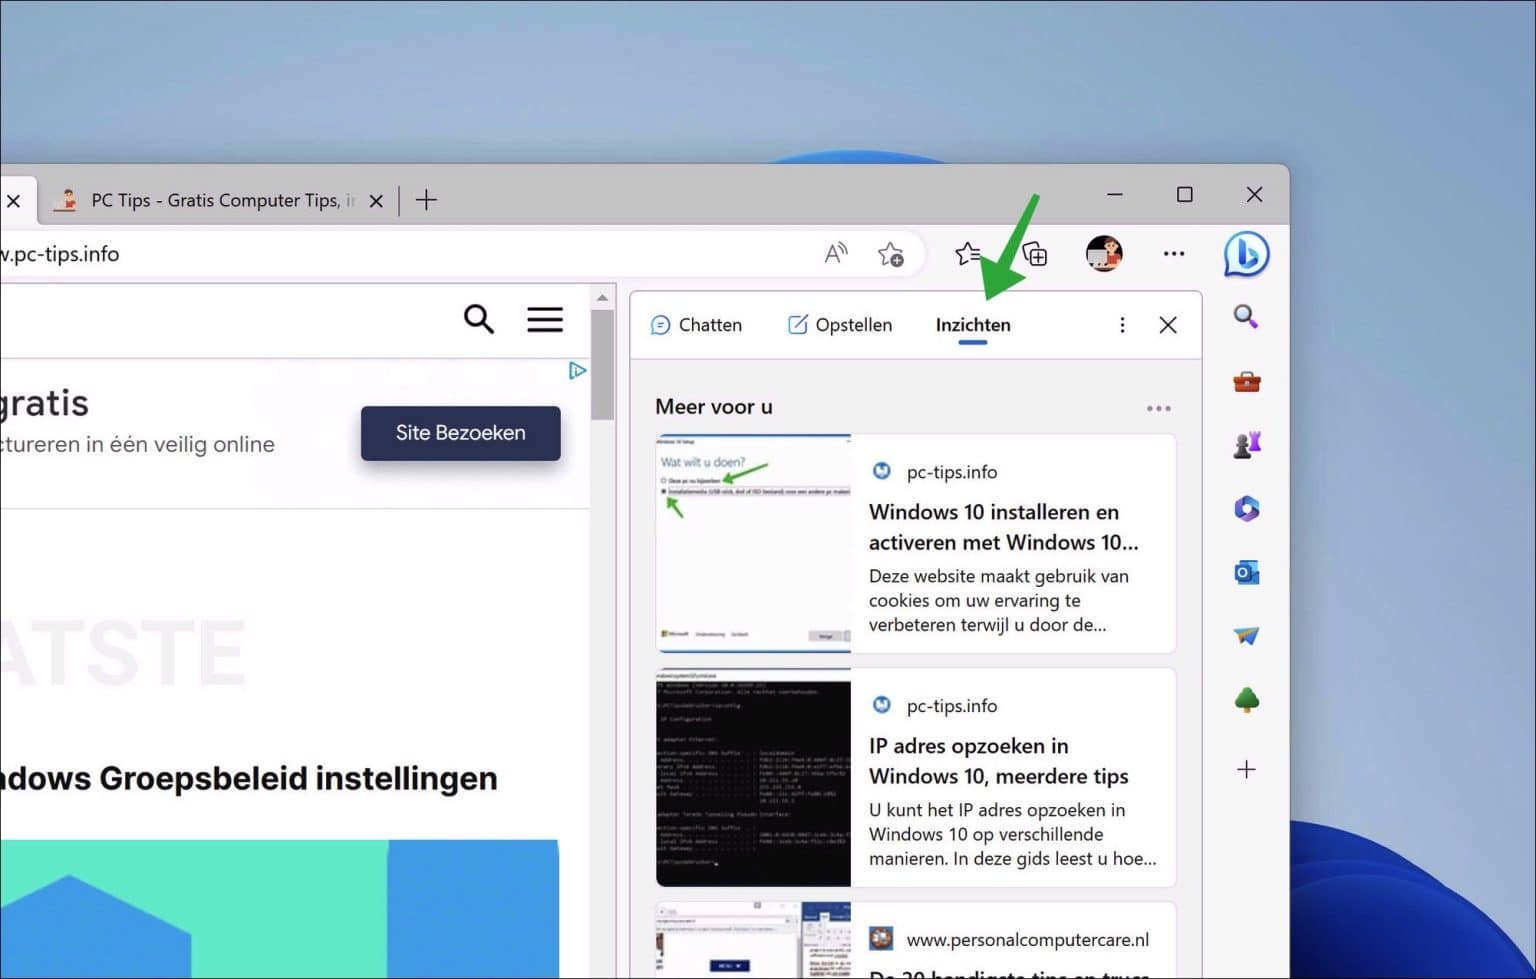
Task: Click the website's search magnifier icon
Action: pos(479,319)
